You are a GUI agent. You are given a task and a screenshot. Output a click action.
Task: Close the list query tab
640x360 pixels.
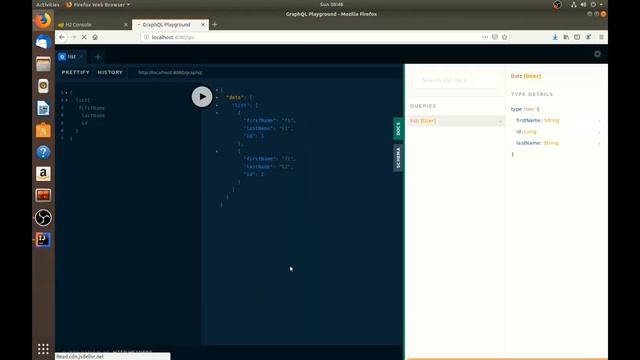[81, 57]
